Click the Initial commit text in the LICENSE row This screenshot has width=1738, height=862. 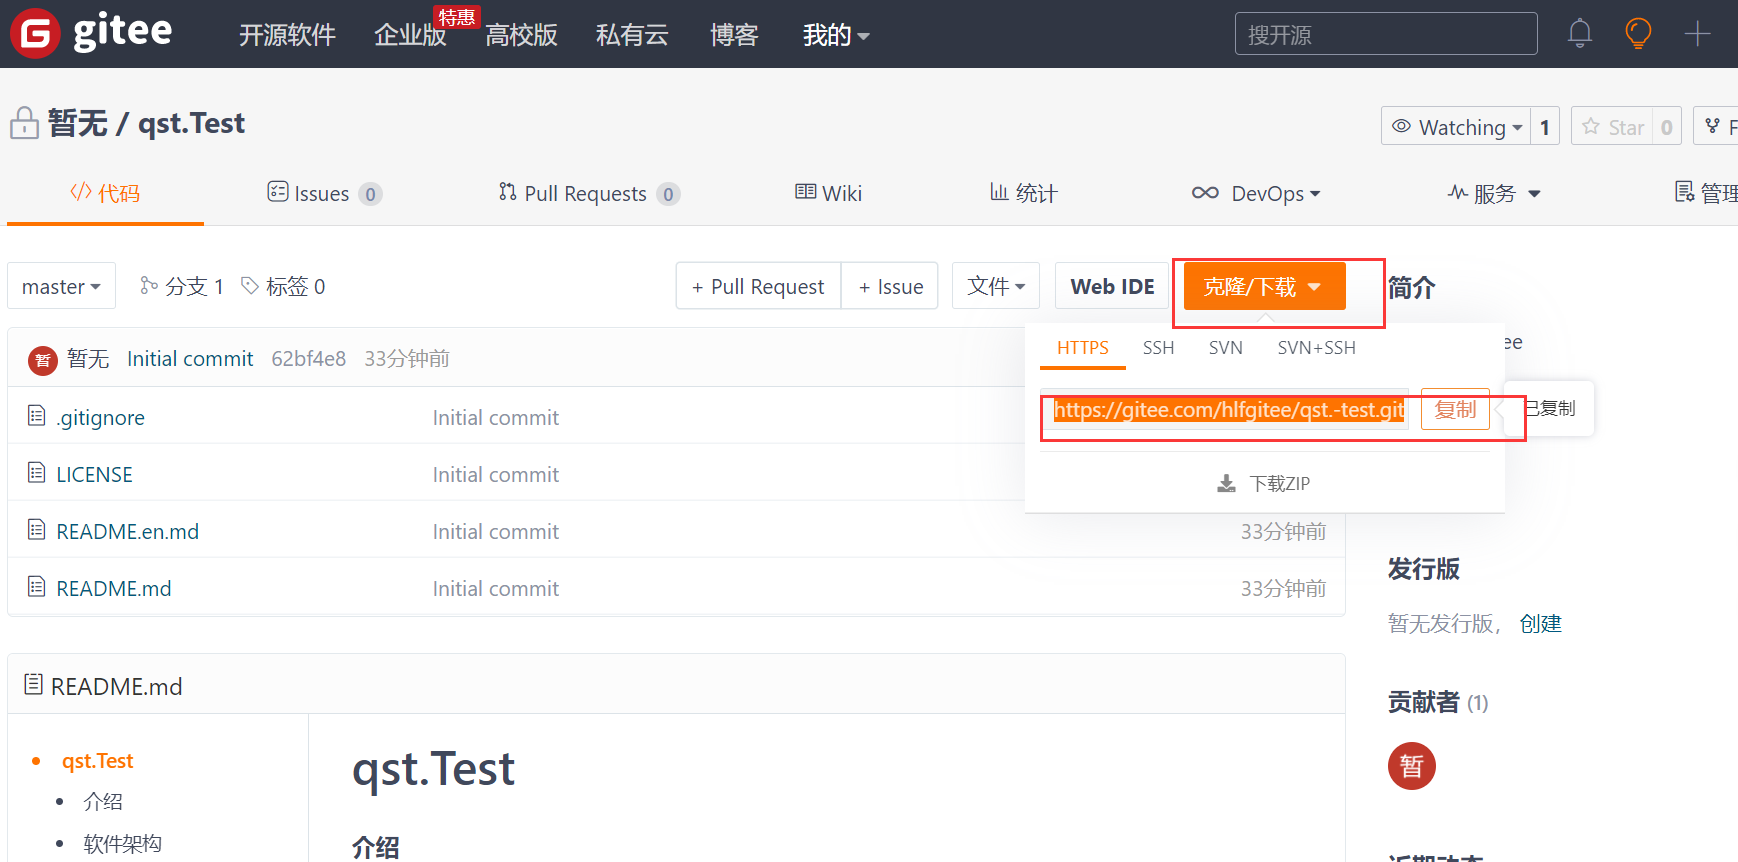tap(495, 474)
